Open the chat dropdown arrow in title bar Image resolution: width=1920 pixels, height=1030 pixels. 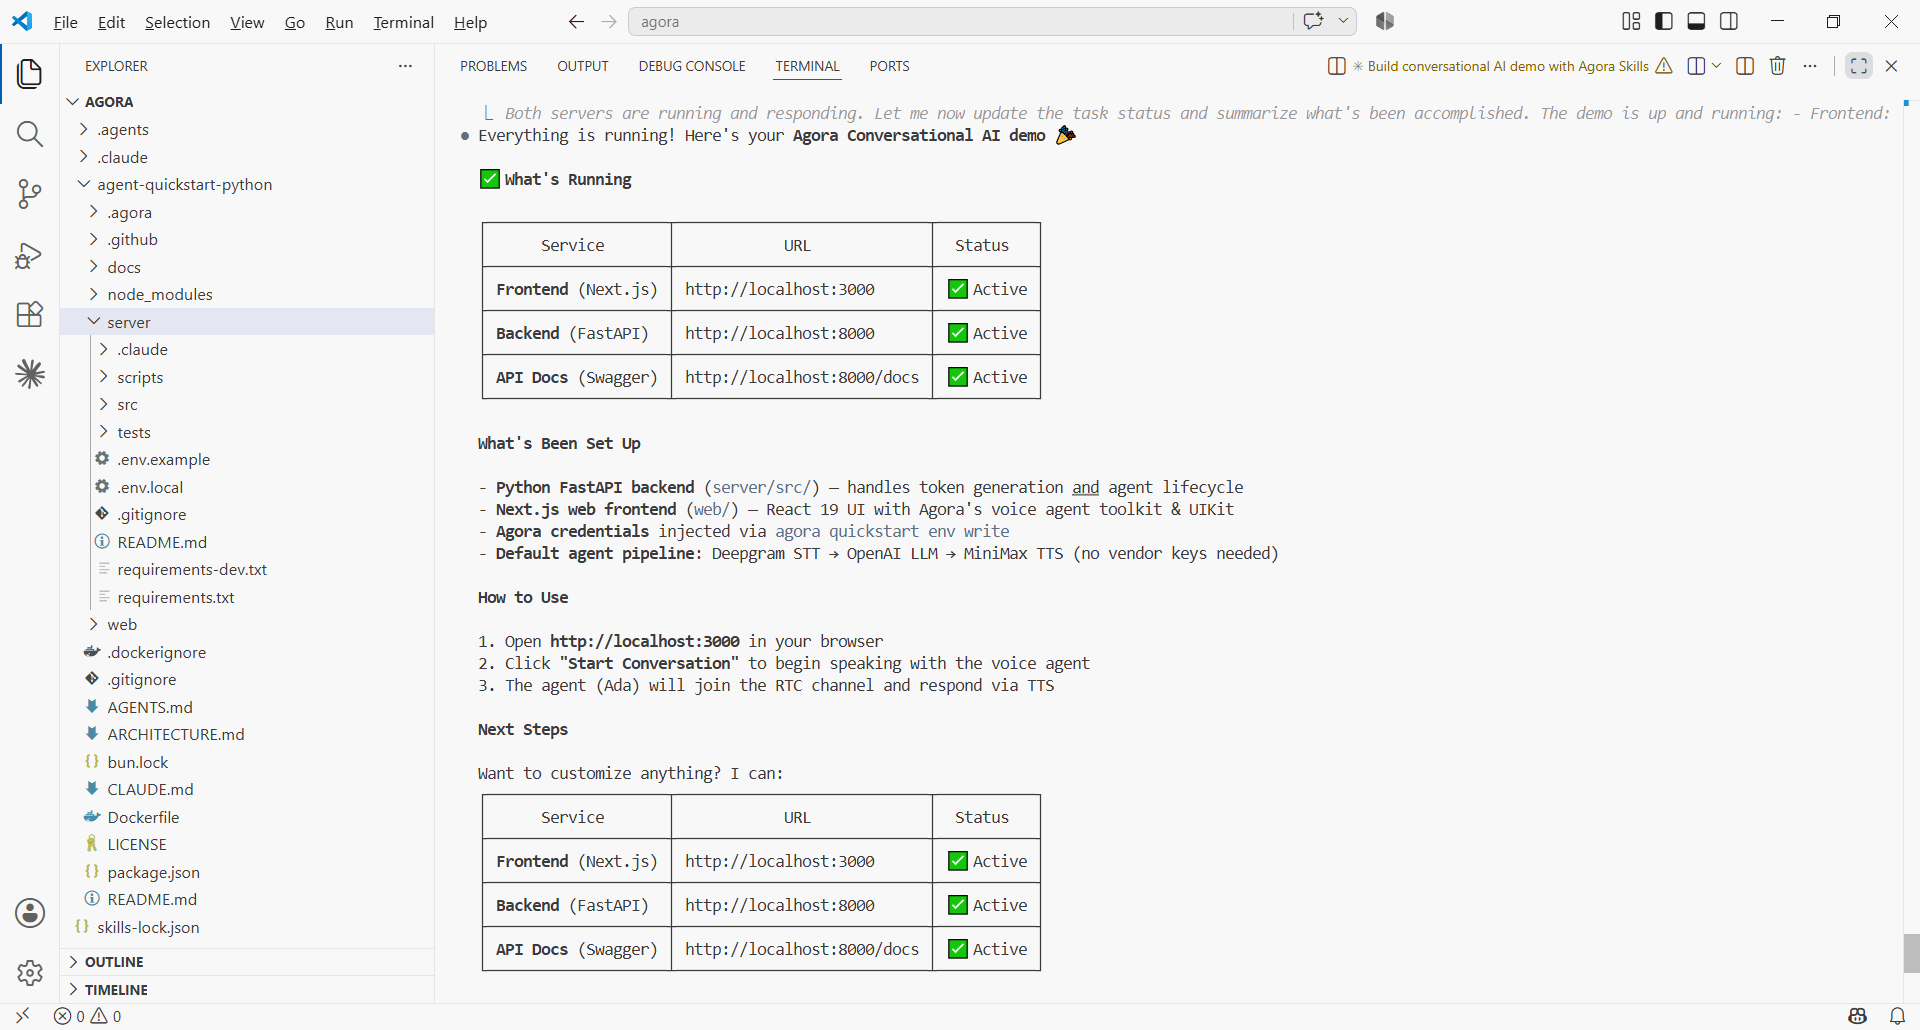click(x=1343, y=21)
